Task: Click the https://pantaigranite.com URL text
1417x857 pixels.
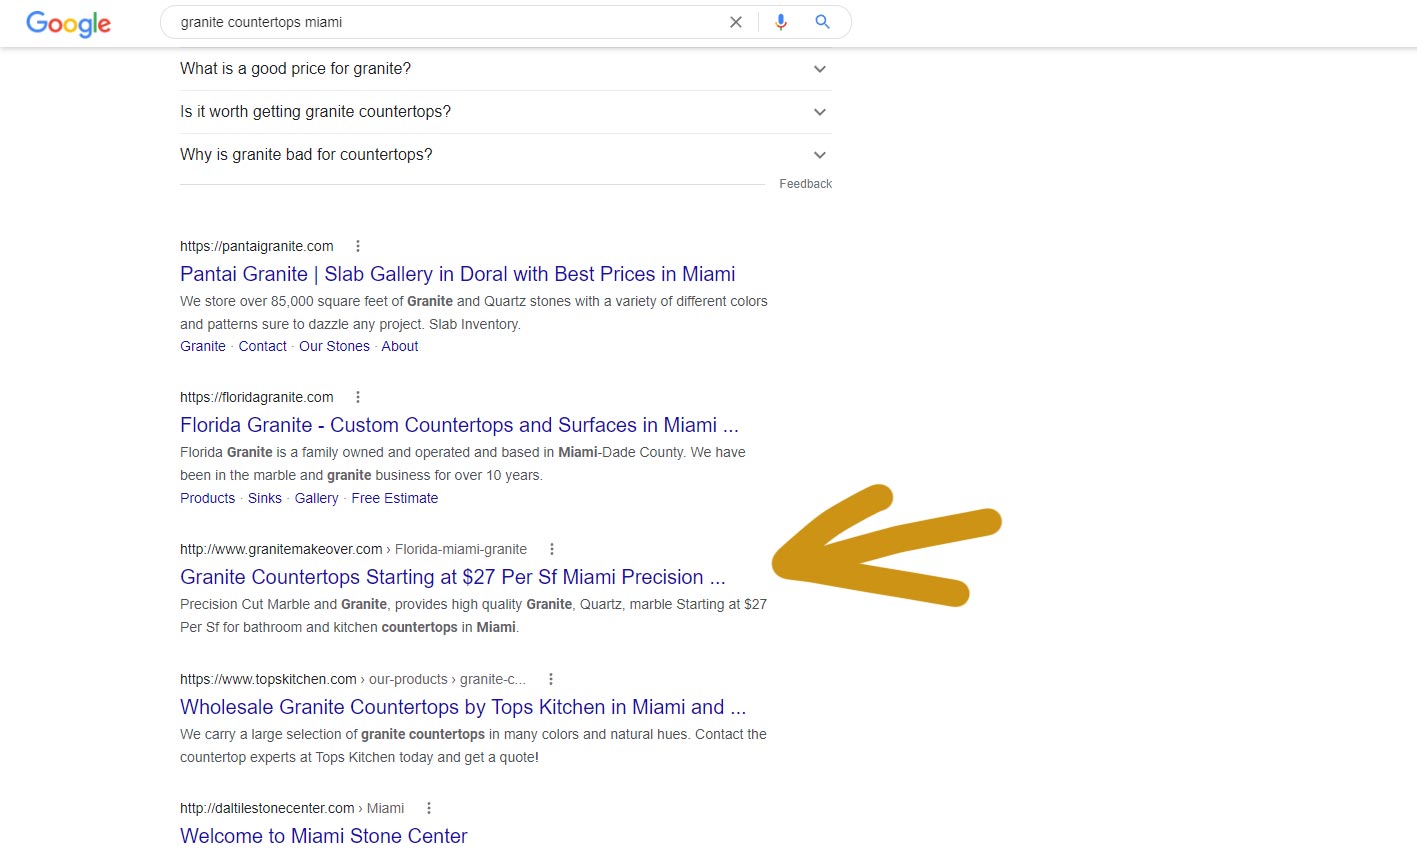Action: (x=257, y=246)
